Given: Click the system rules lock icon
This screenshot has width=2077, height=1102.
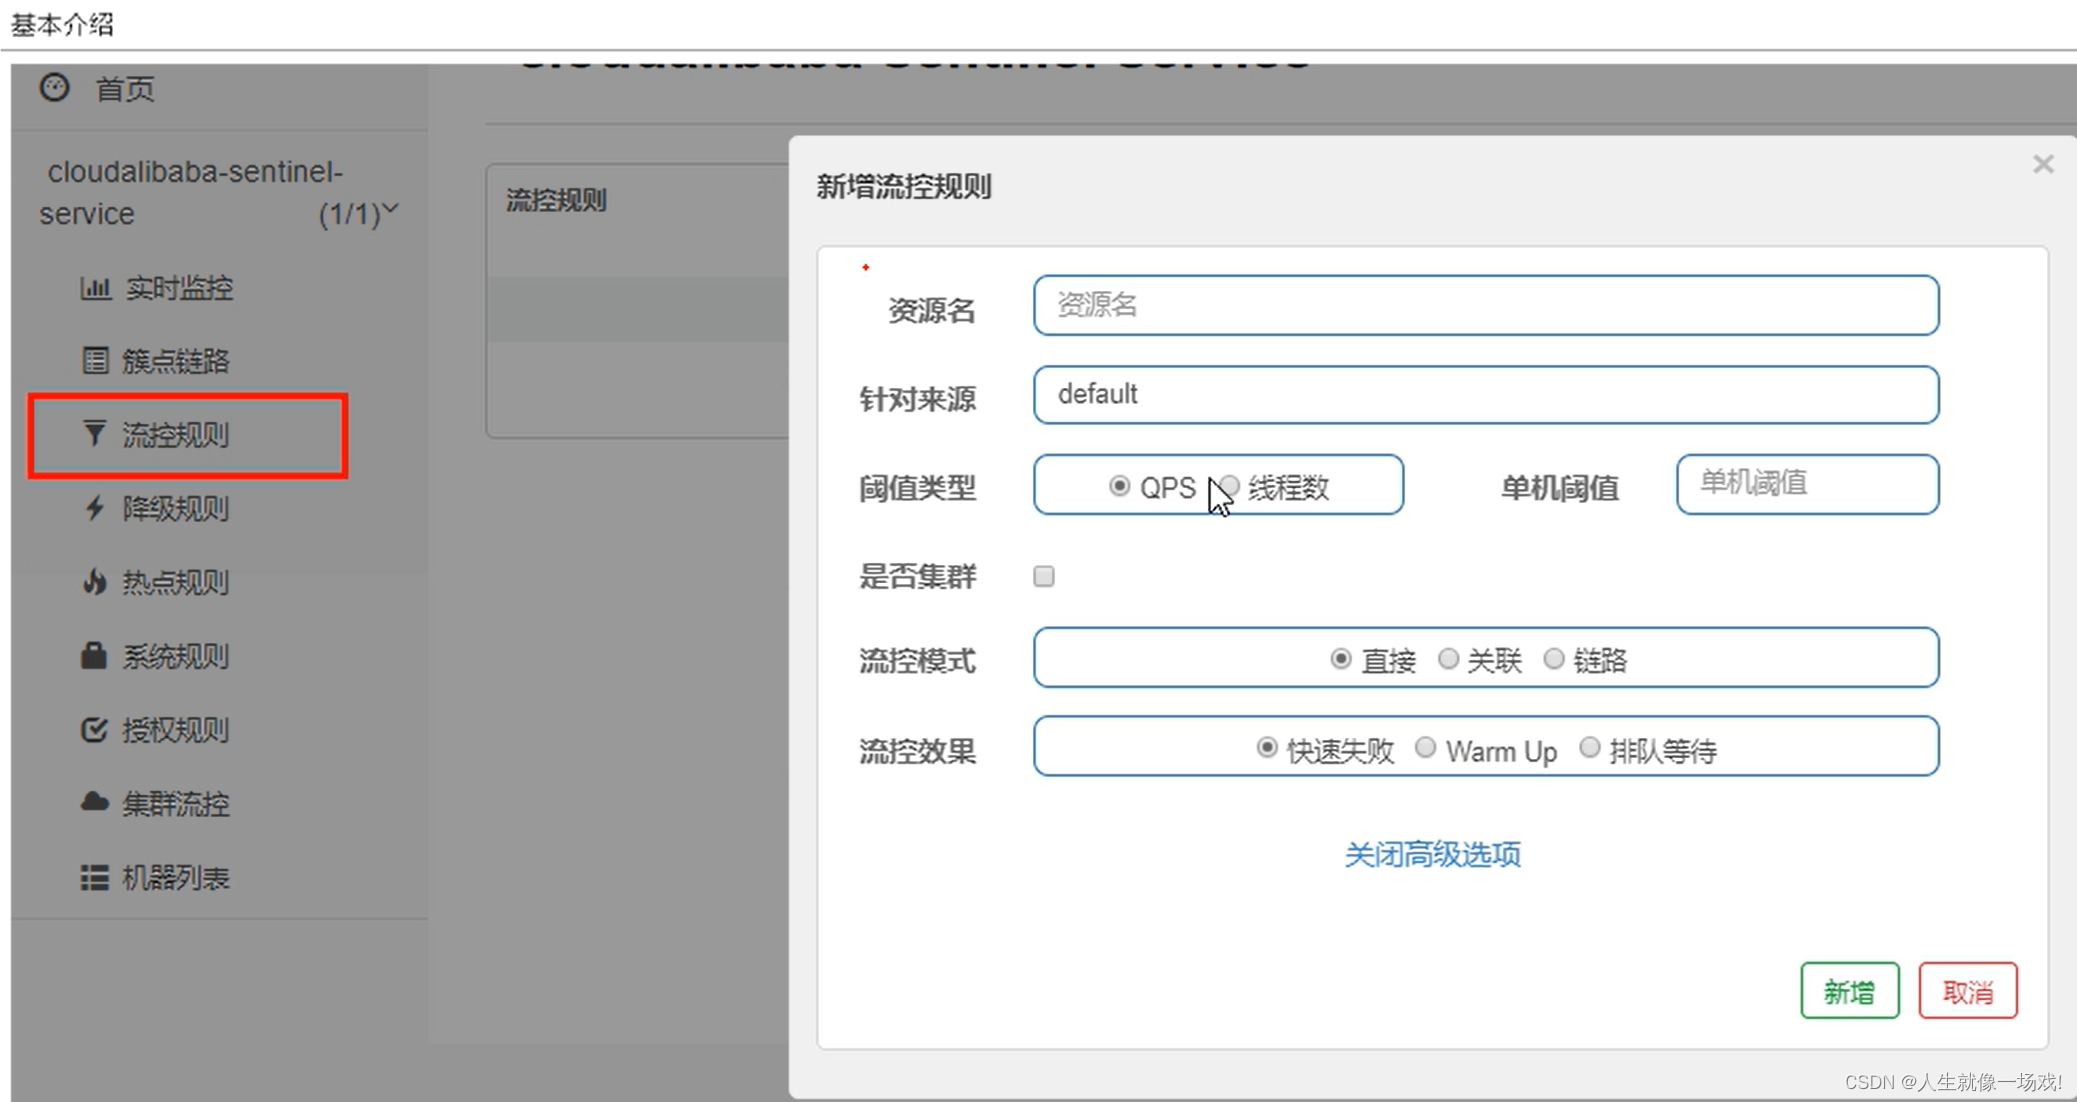Looking at the screenshot, I should (94, 656).
